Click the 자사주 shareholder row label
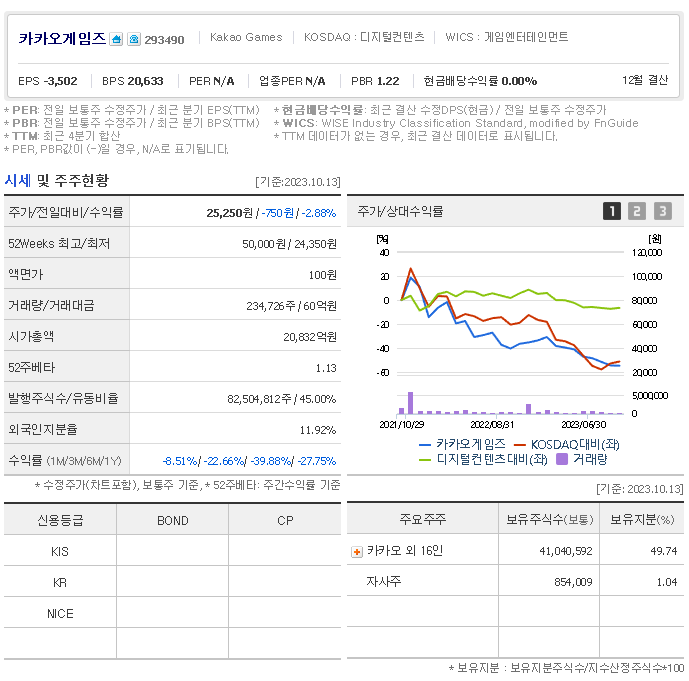Screen dimensions: 689x681 tap(384, 582)
